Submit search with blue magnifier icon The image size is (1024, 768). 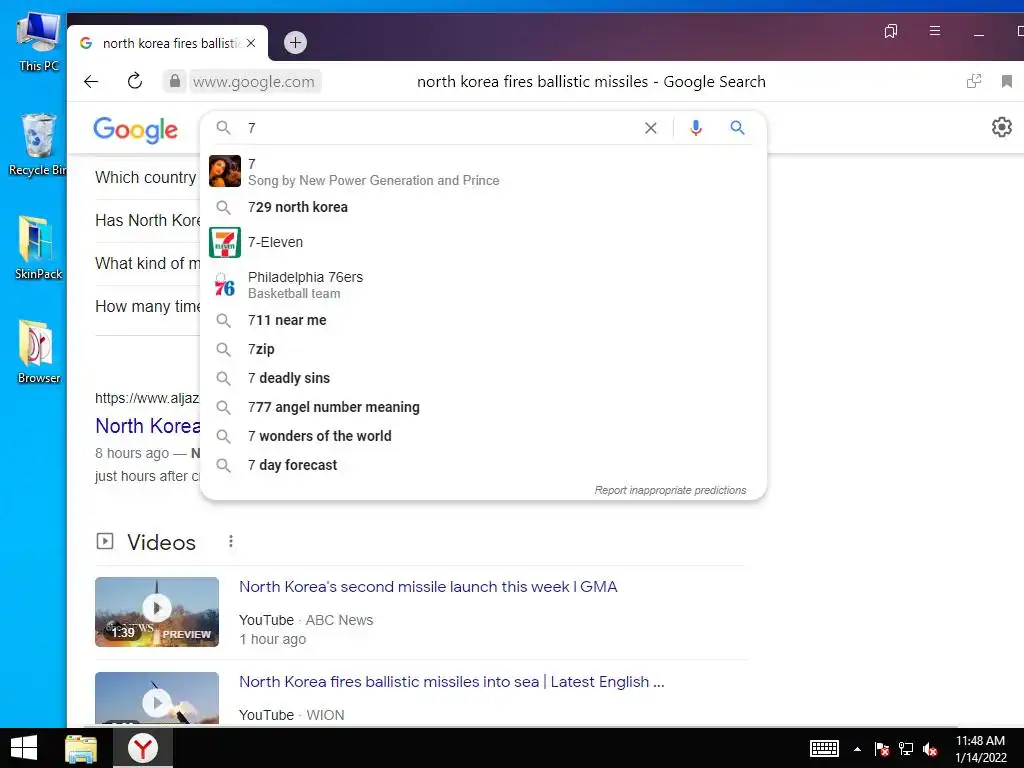[x=737, y=128]
